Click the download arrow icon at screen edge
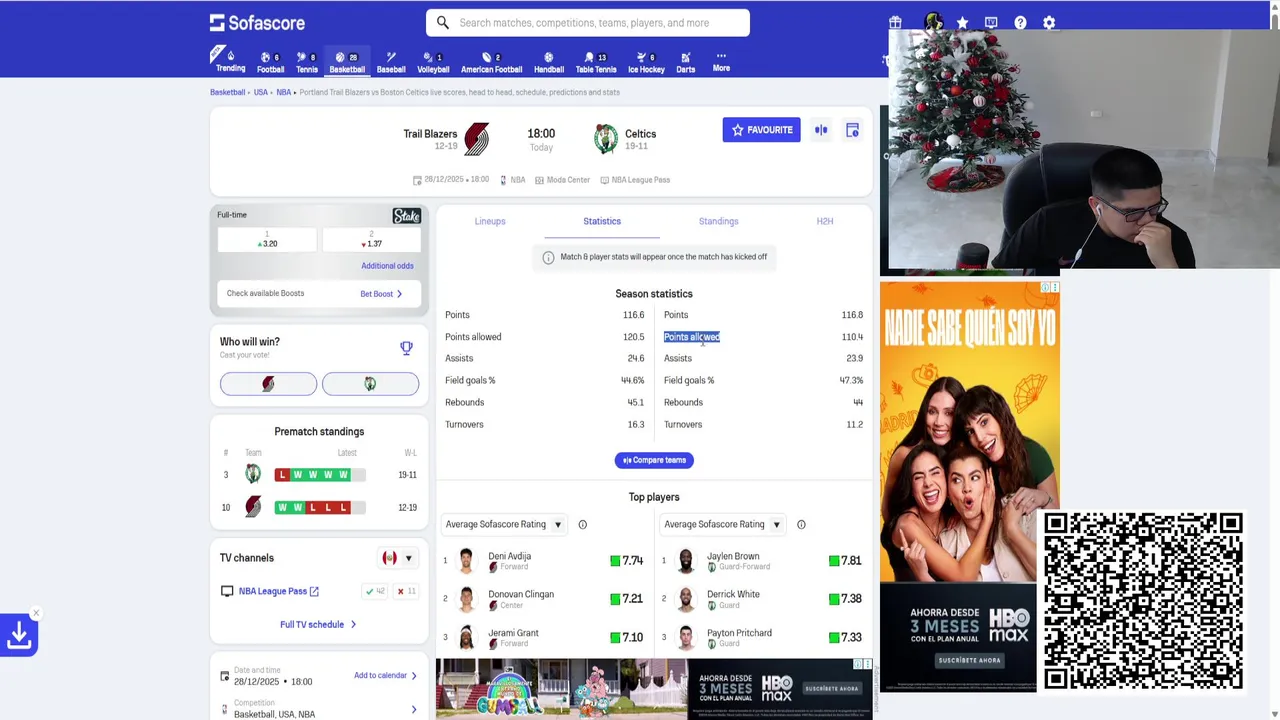Viewport: 1280px width, 720px height. coord(19,635)
